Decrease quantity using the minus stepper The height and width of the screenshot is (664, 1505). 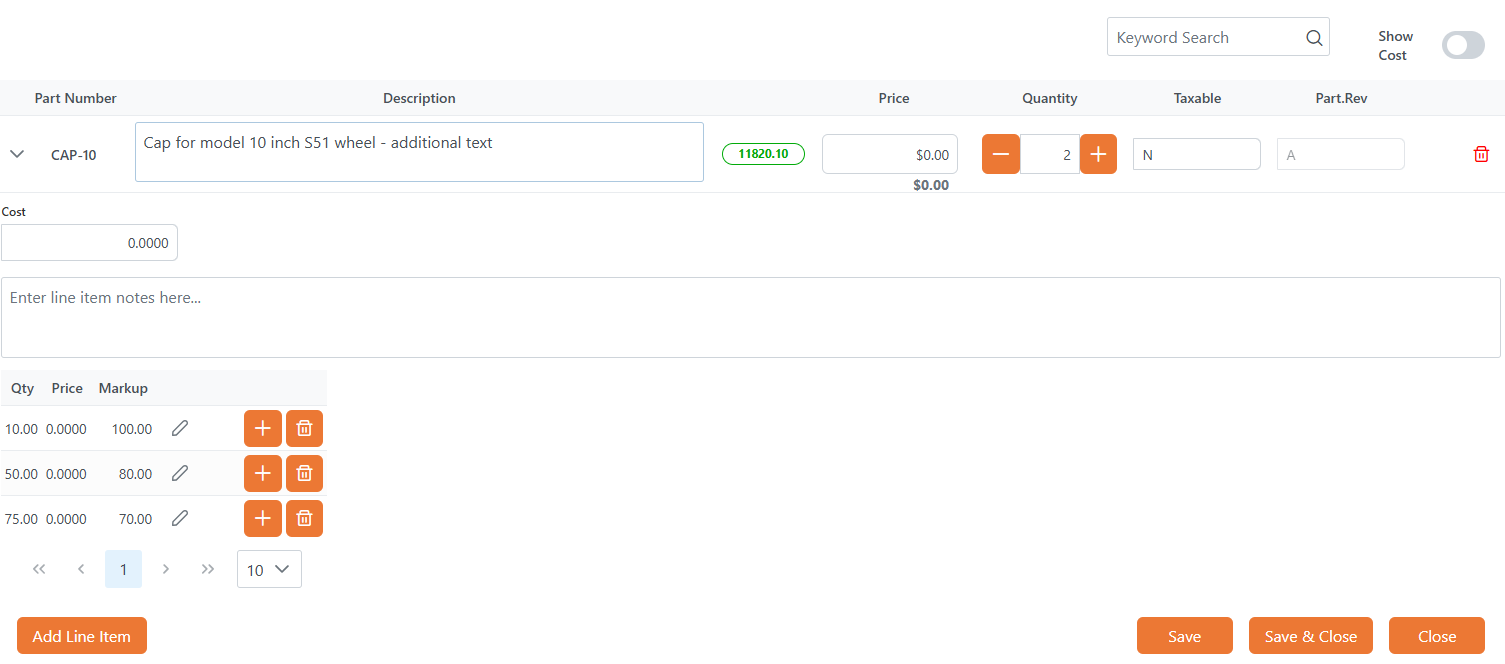tap(1000, 153)
